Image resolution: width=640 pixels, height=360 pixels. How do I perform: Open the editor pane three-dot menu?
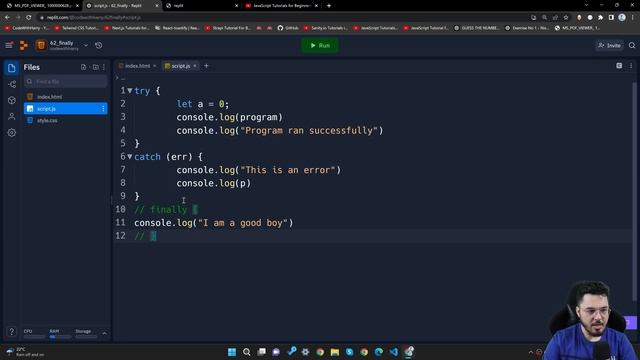coord(631,66)
